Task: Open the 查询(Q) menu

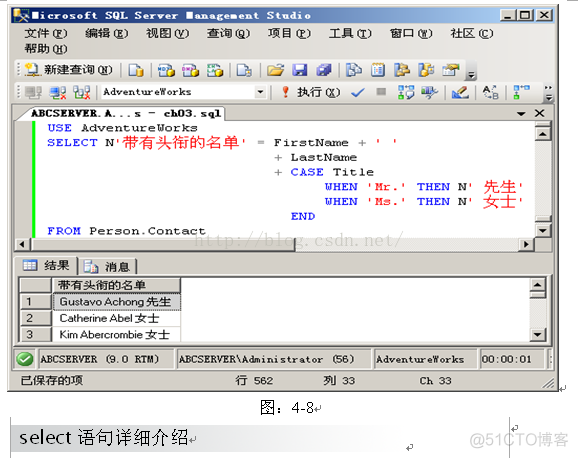Action: click(x=228, y=34)
